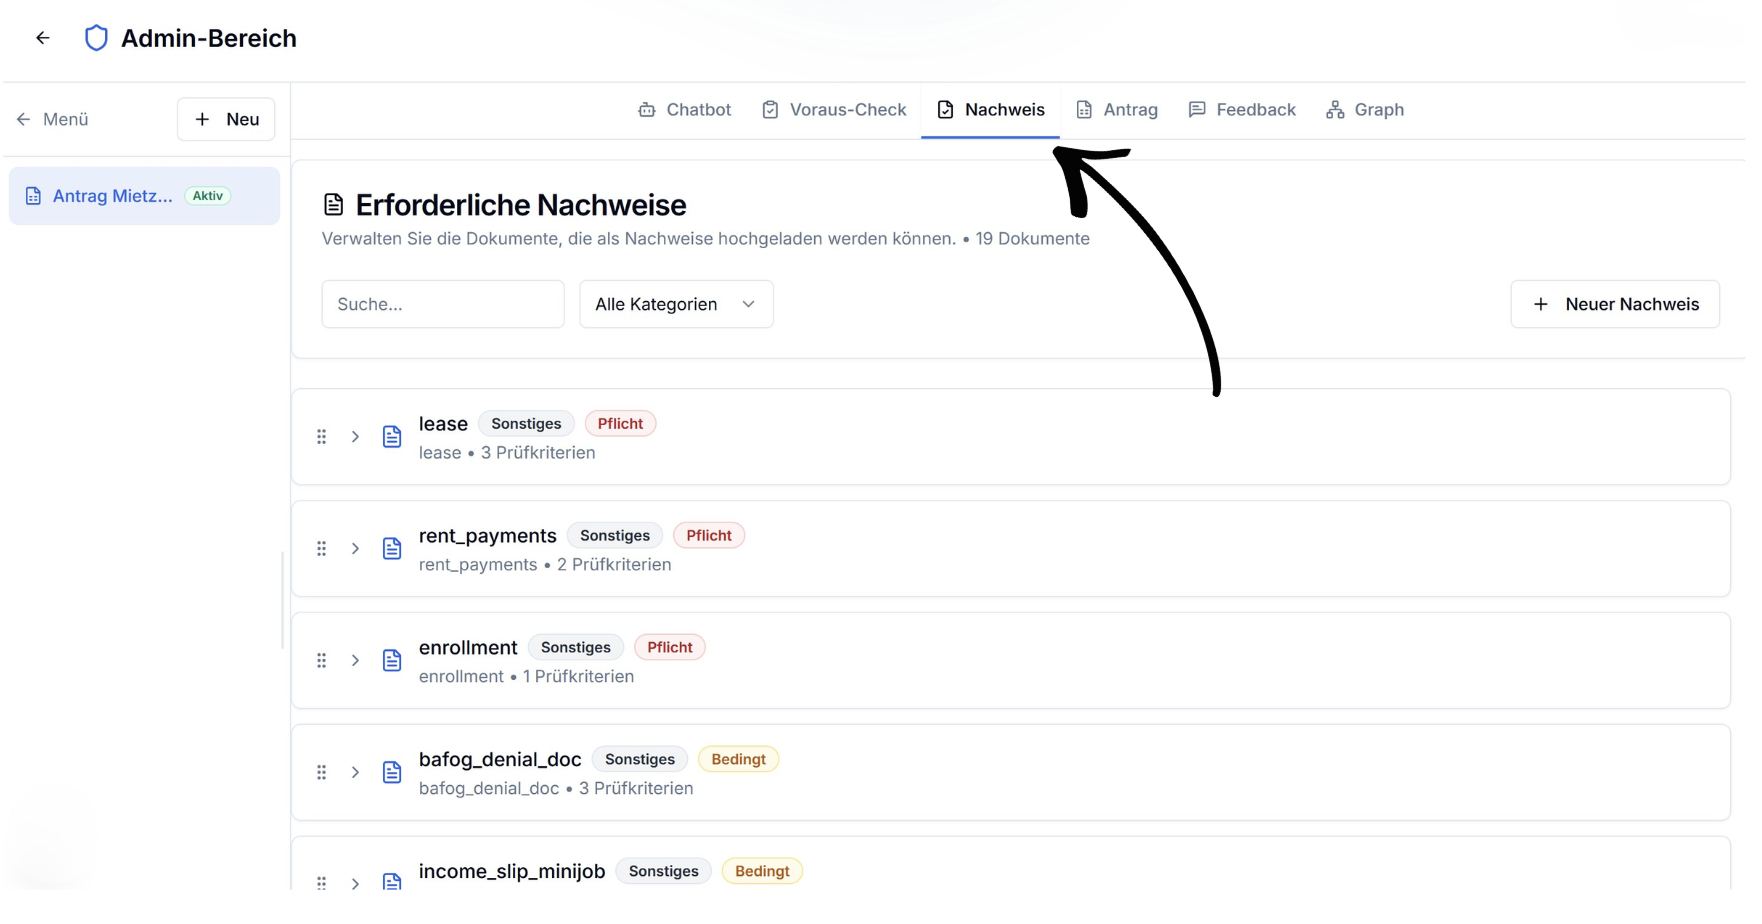
Task: Click the drag handle for the enrollment row
Action: (322, 661)
